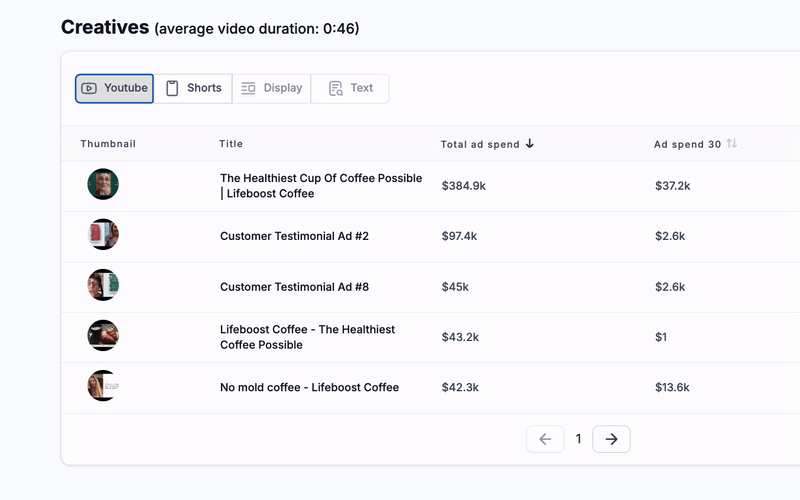Click the Total ad spend header label
The width and height of the screenshot is (800, 500).
pyautogui.click(x=480, y=144)
